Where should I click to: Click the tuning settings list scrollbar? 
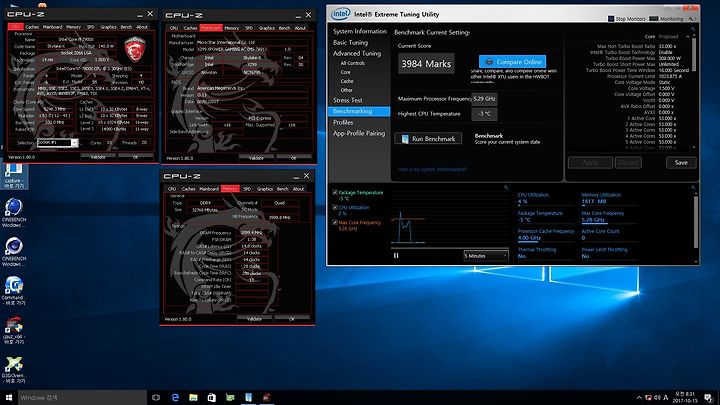coord(693,55)
